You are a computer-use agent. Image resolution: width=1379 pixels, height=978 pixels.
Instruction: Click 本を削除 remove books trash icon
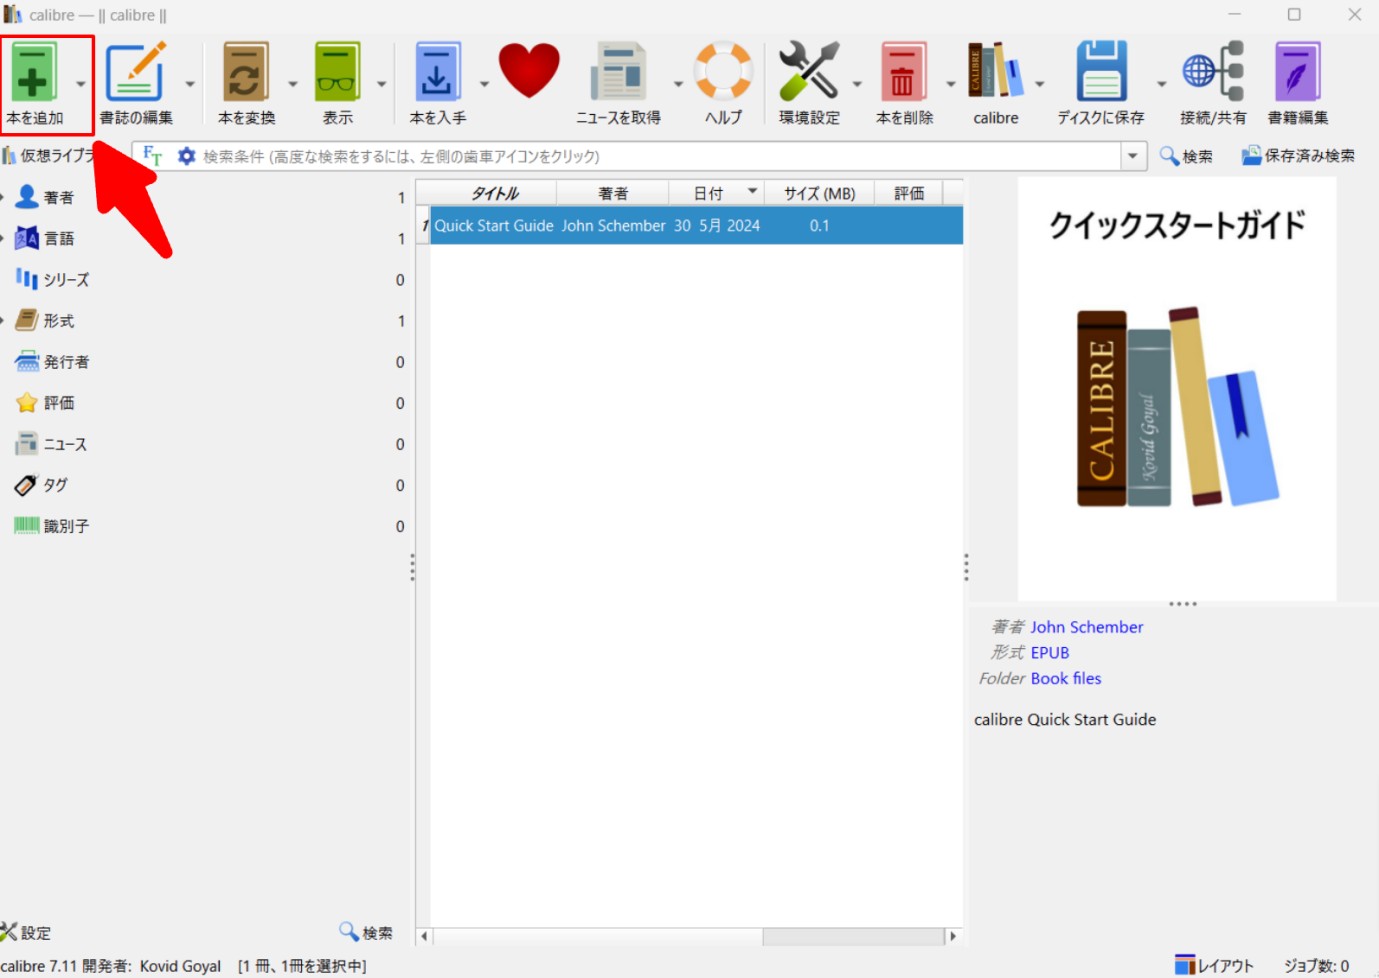click(903, 73)
